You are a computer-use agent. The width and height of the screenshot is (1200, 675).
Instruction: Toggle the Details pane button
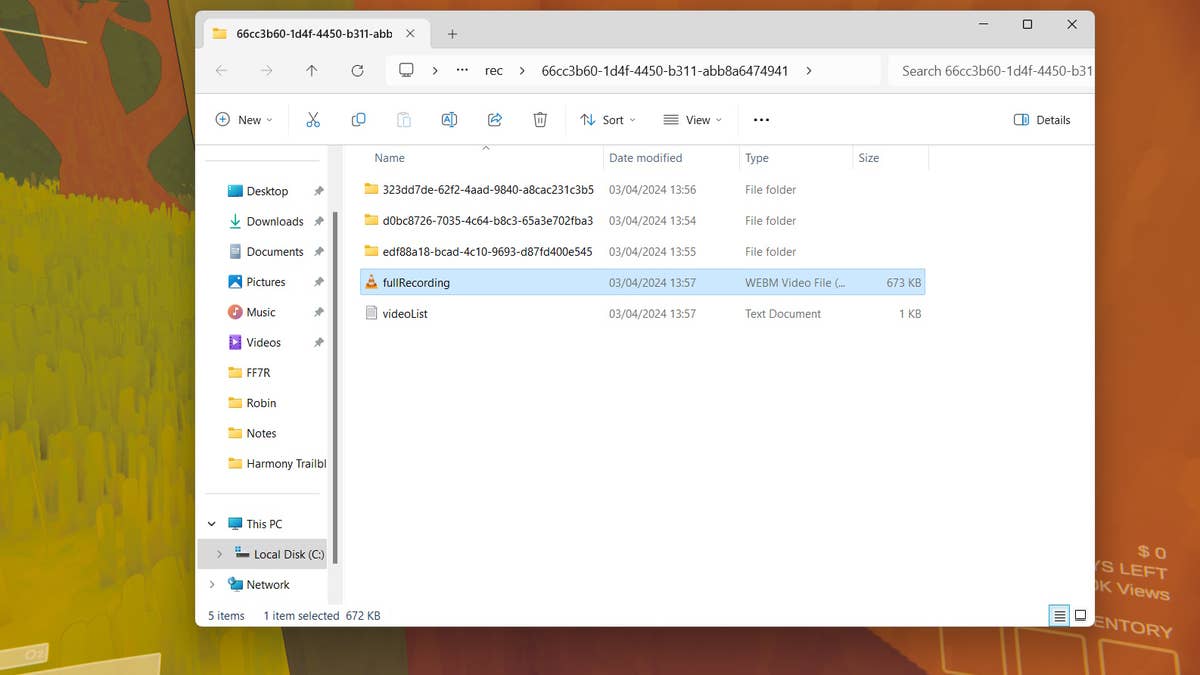pyautogui.click(x=1042, y=120)
